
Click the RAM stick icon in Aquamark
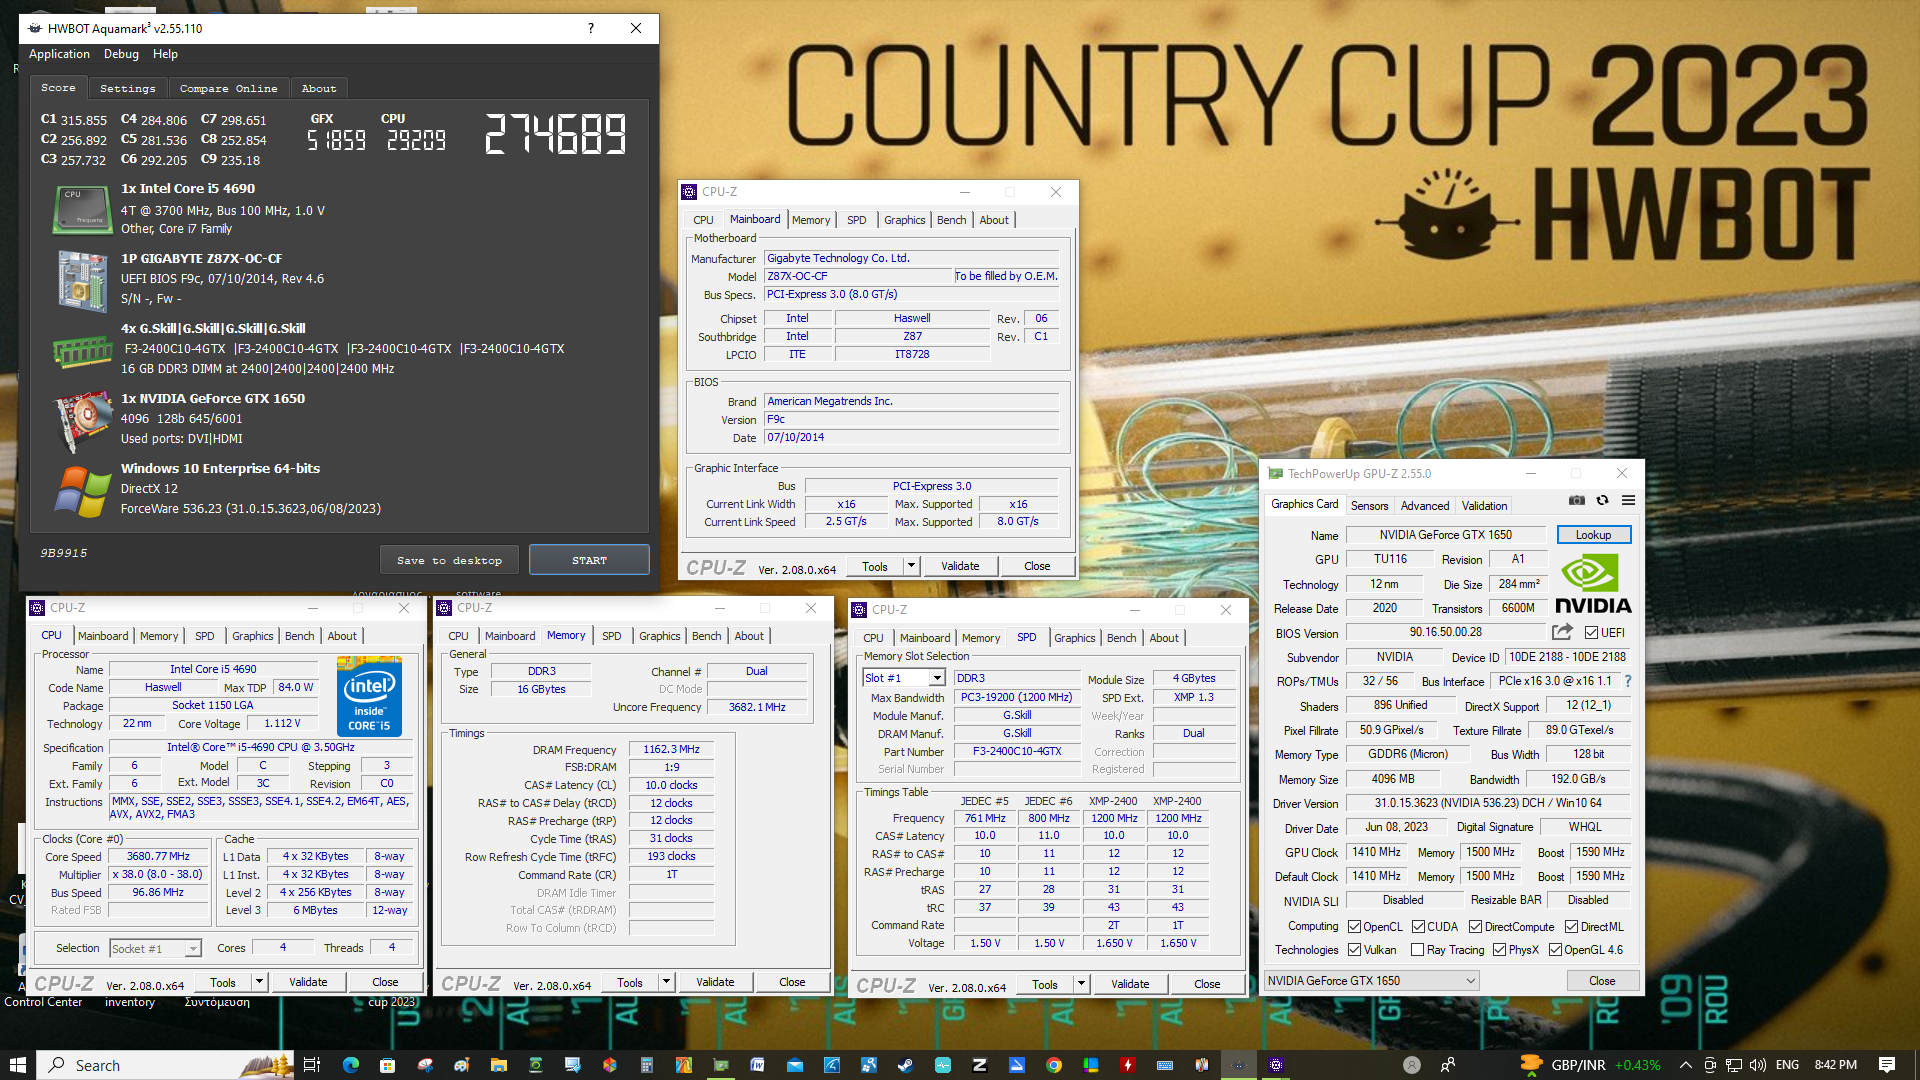(82, 351)
